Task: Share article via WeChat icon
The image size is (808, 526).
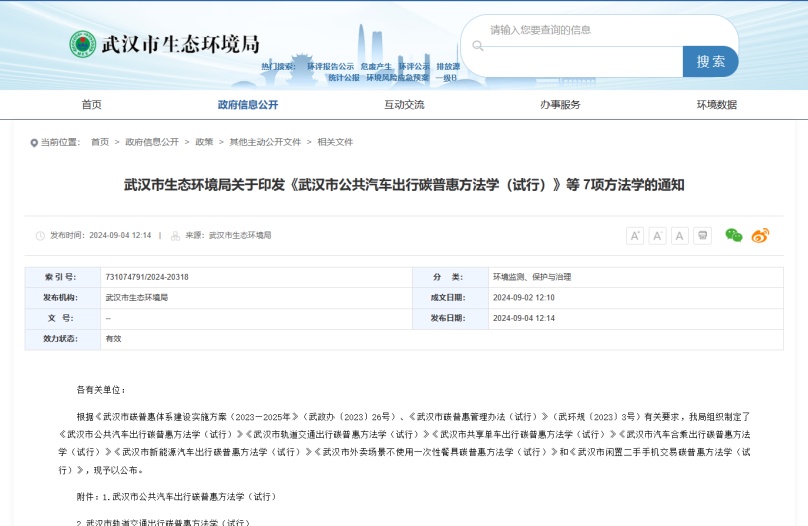Action: (734, 236)
